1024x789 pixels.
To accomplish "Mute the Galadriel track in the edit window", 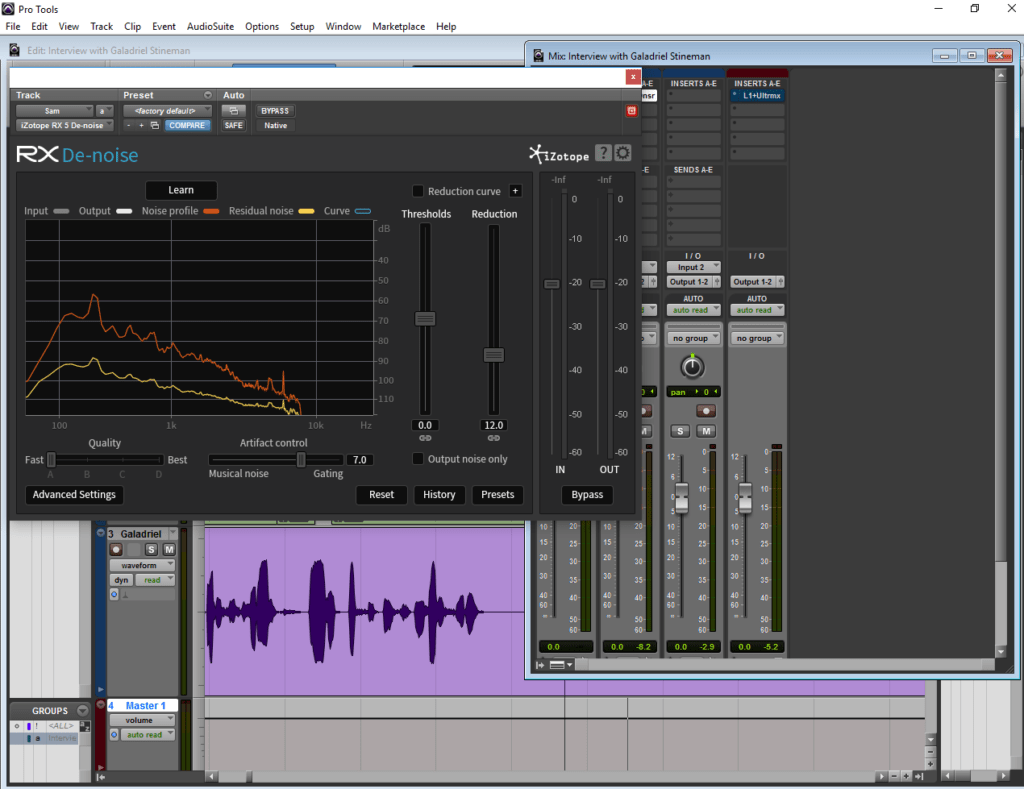I will (168, 550).
